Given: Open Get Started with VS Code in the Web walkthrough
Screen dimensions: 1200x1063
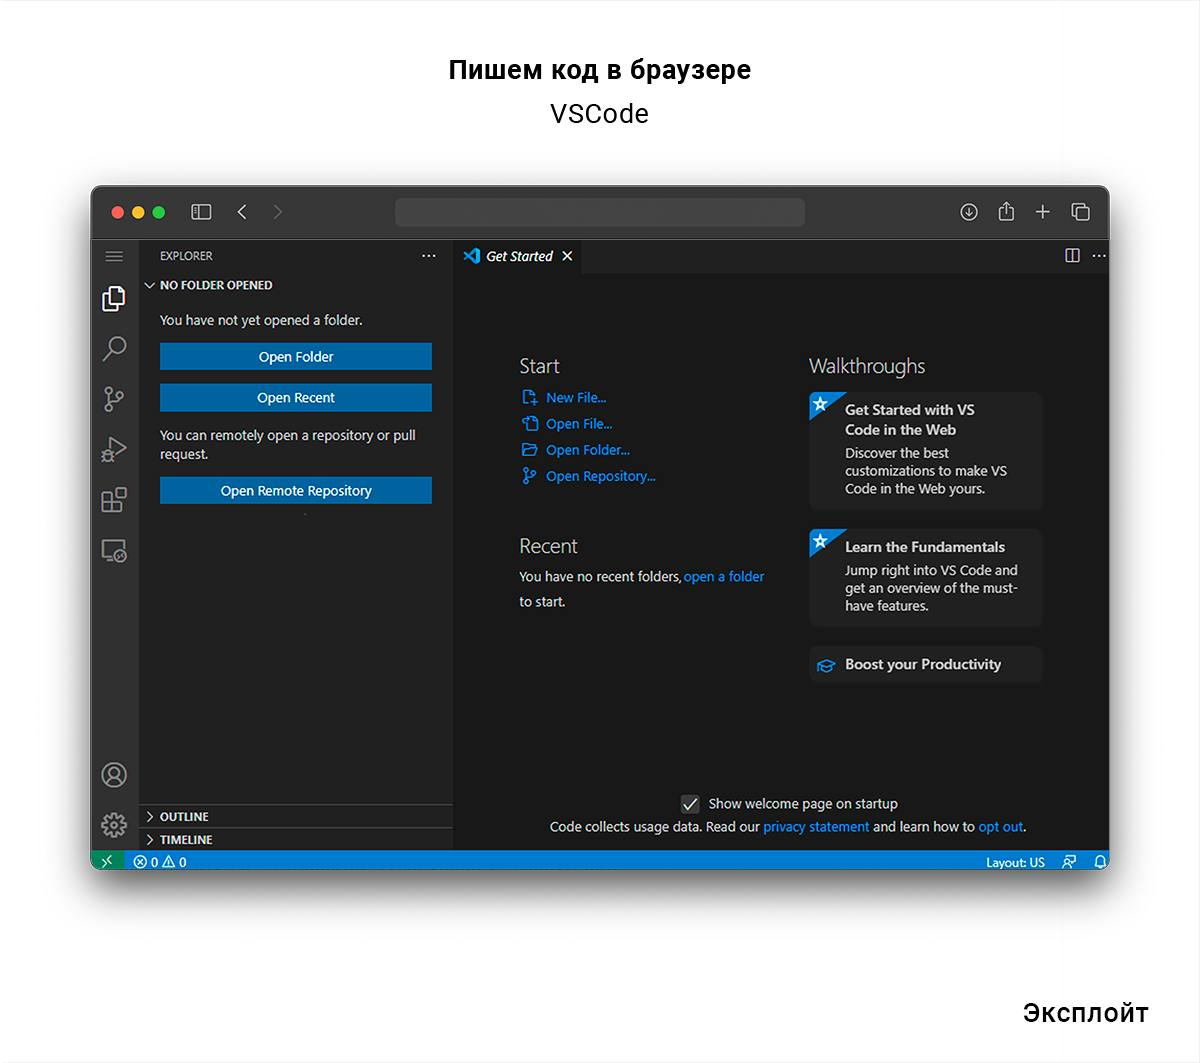Looking at the screenshot, I should pyautogui.click(x=926, y=450).
